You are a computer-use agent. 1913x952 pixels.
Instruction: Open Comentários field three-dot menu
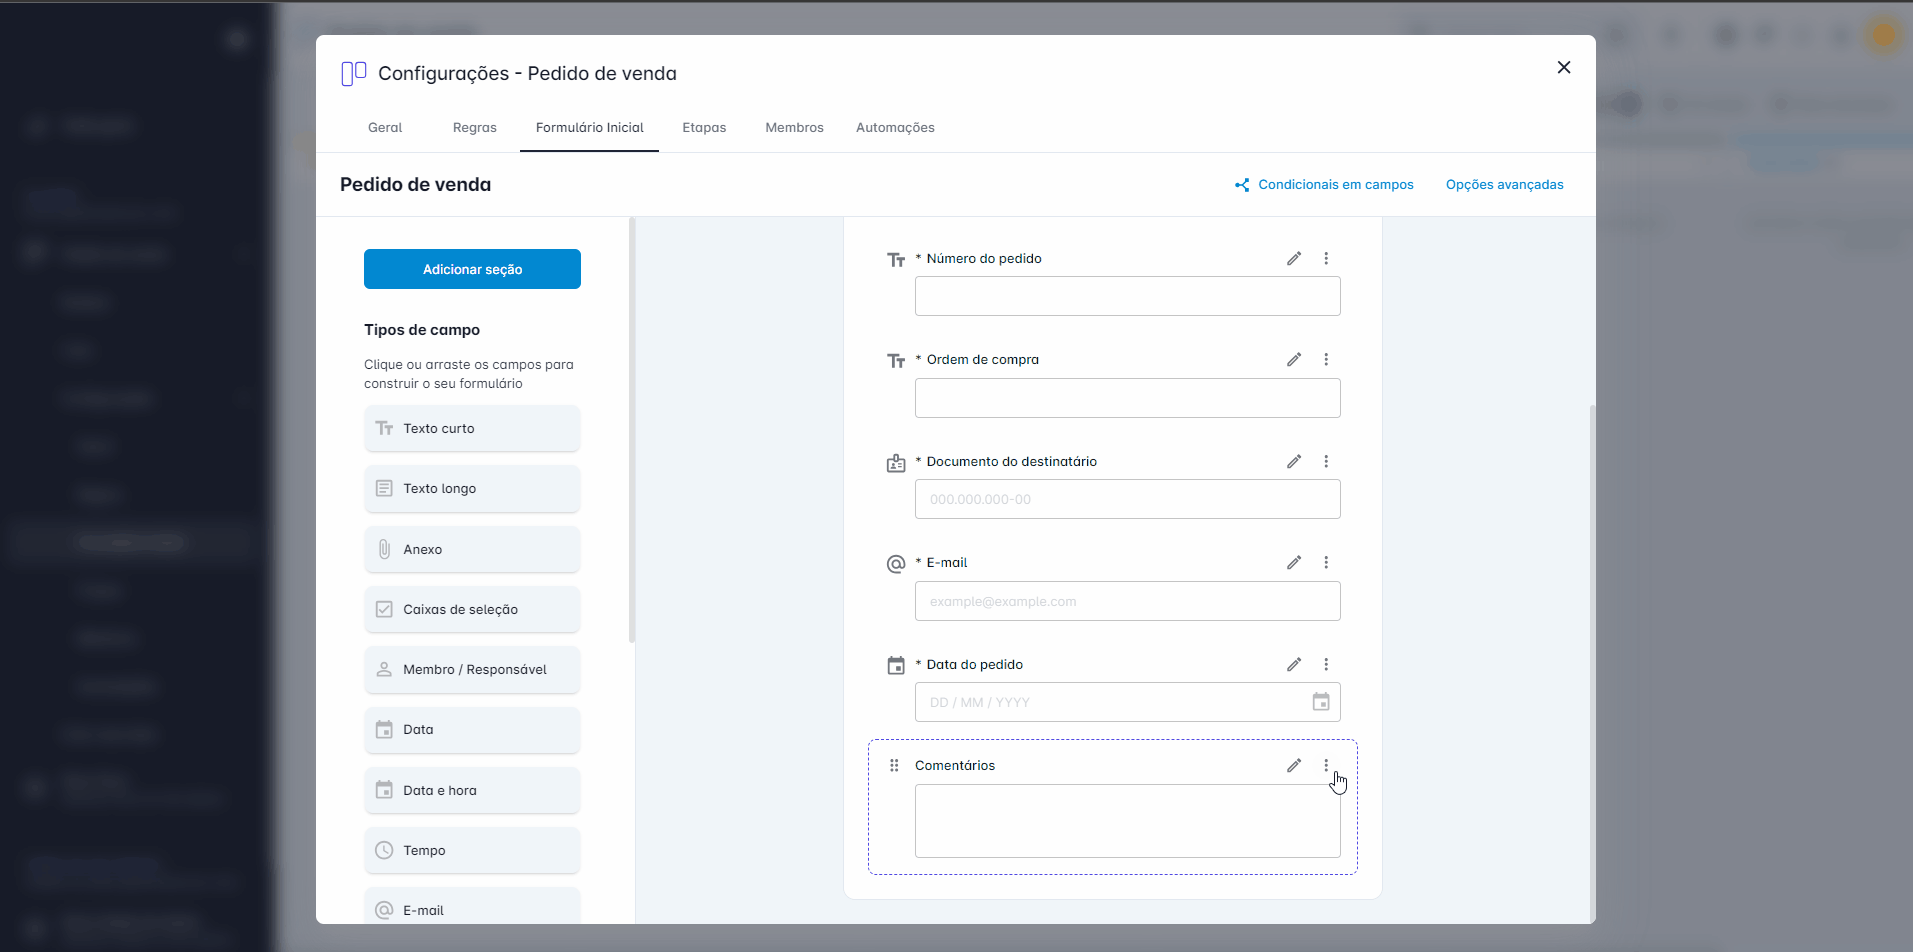pyautogui.click(x=1326, y=766)
